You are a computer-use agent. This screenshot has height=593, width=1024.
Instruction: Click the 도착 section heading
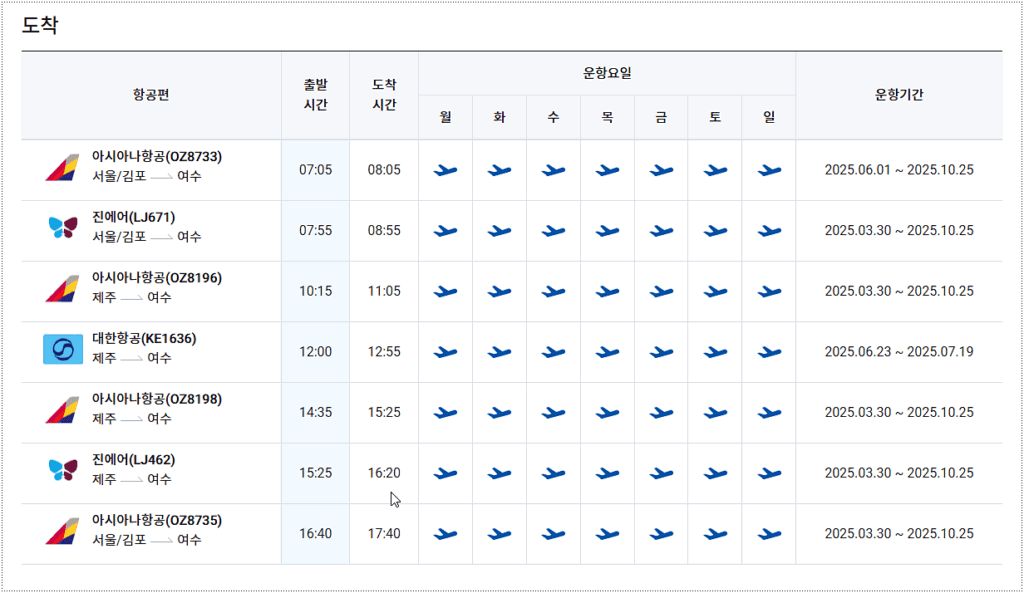[40, 25]
